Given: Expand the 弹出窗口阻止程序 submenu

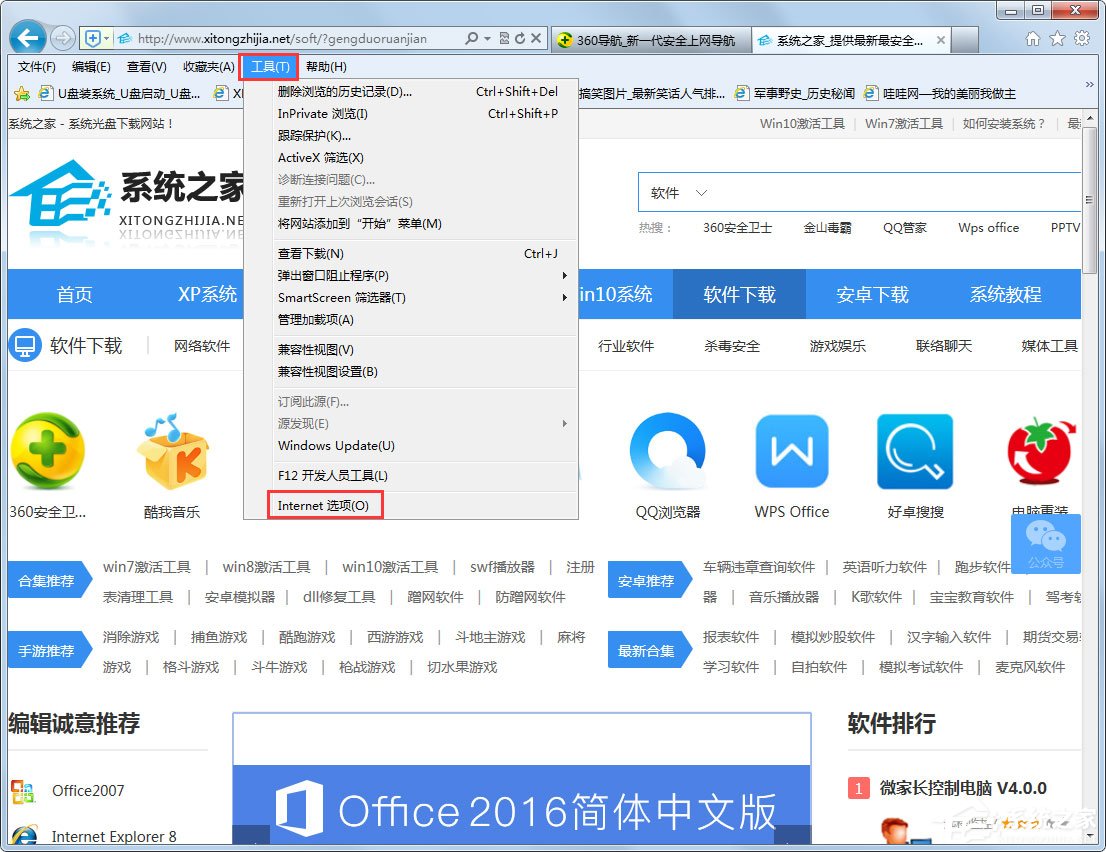Looking at the screenshot, I should click(331, 276).
